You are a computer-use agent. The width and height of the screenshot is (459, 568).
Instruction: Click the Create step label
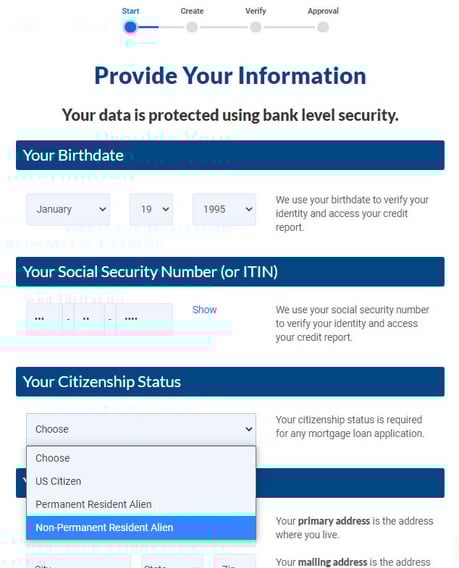[192, 11]
